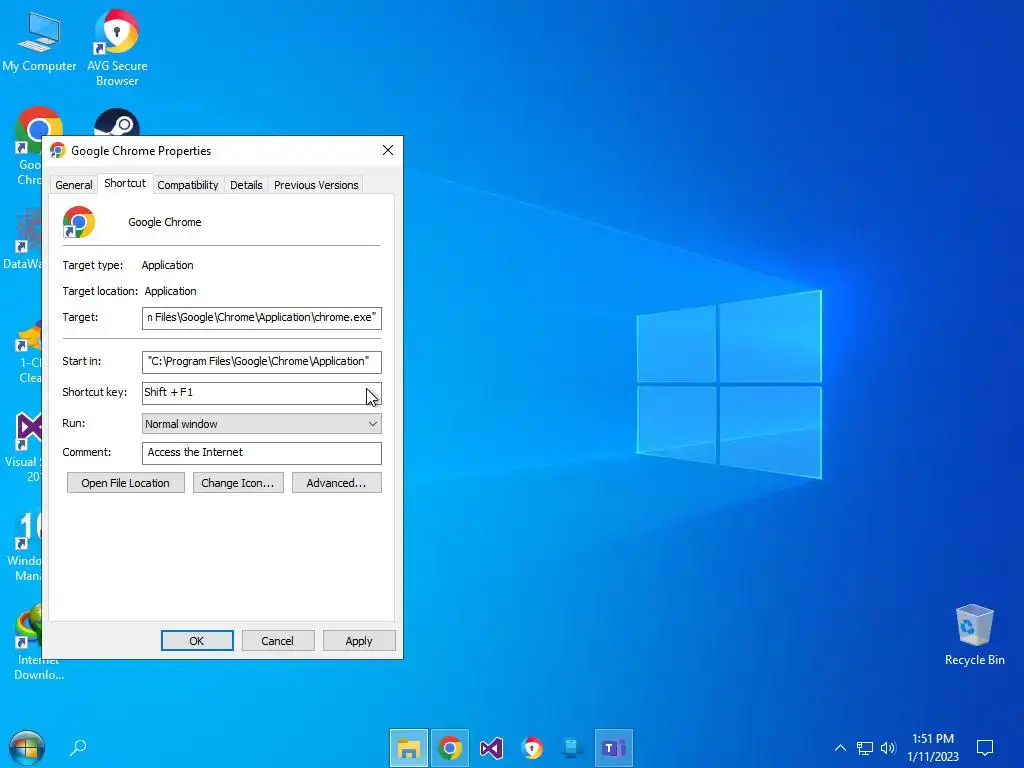Open File Explorer from the taskbar
The height and width of the screenshot is (768, 1024).
click(409, 748)
